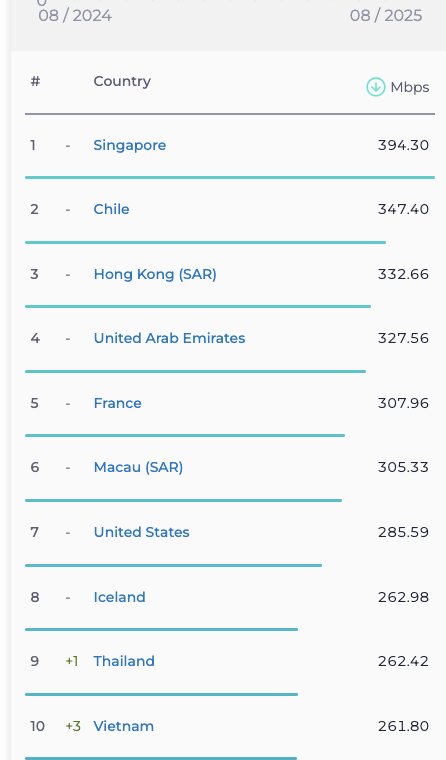Open the Iceland country page
The height and width of the screenshot is (760, 446).
pos(119,597)
